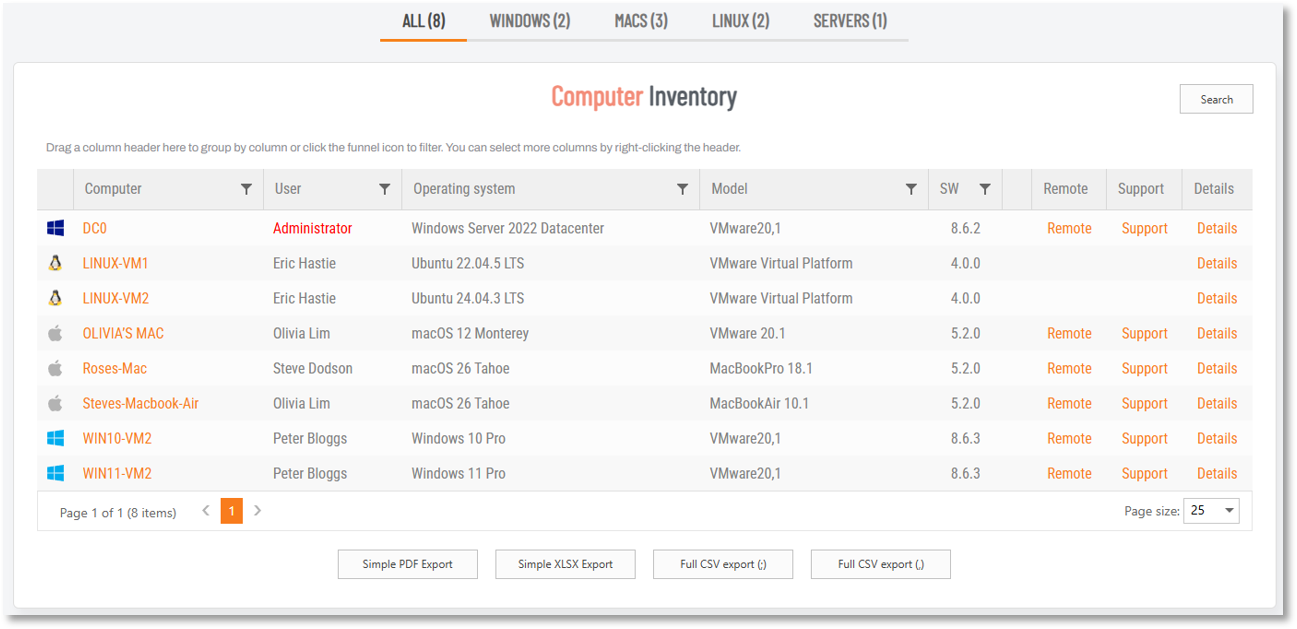Click the Windows logo icon beside DC0
This screenshot has width=1297, height=629.
coord(56,229)
